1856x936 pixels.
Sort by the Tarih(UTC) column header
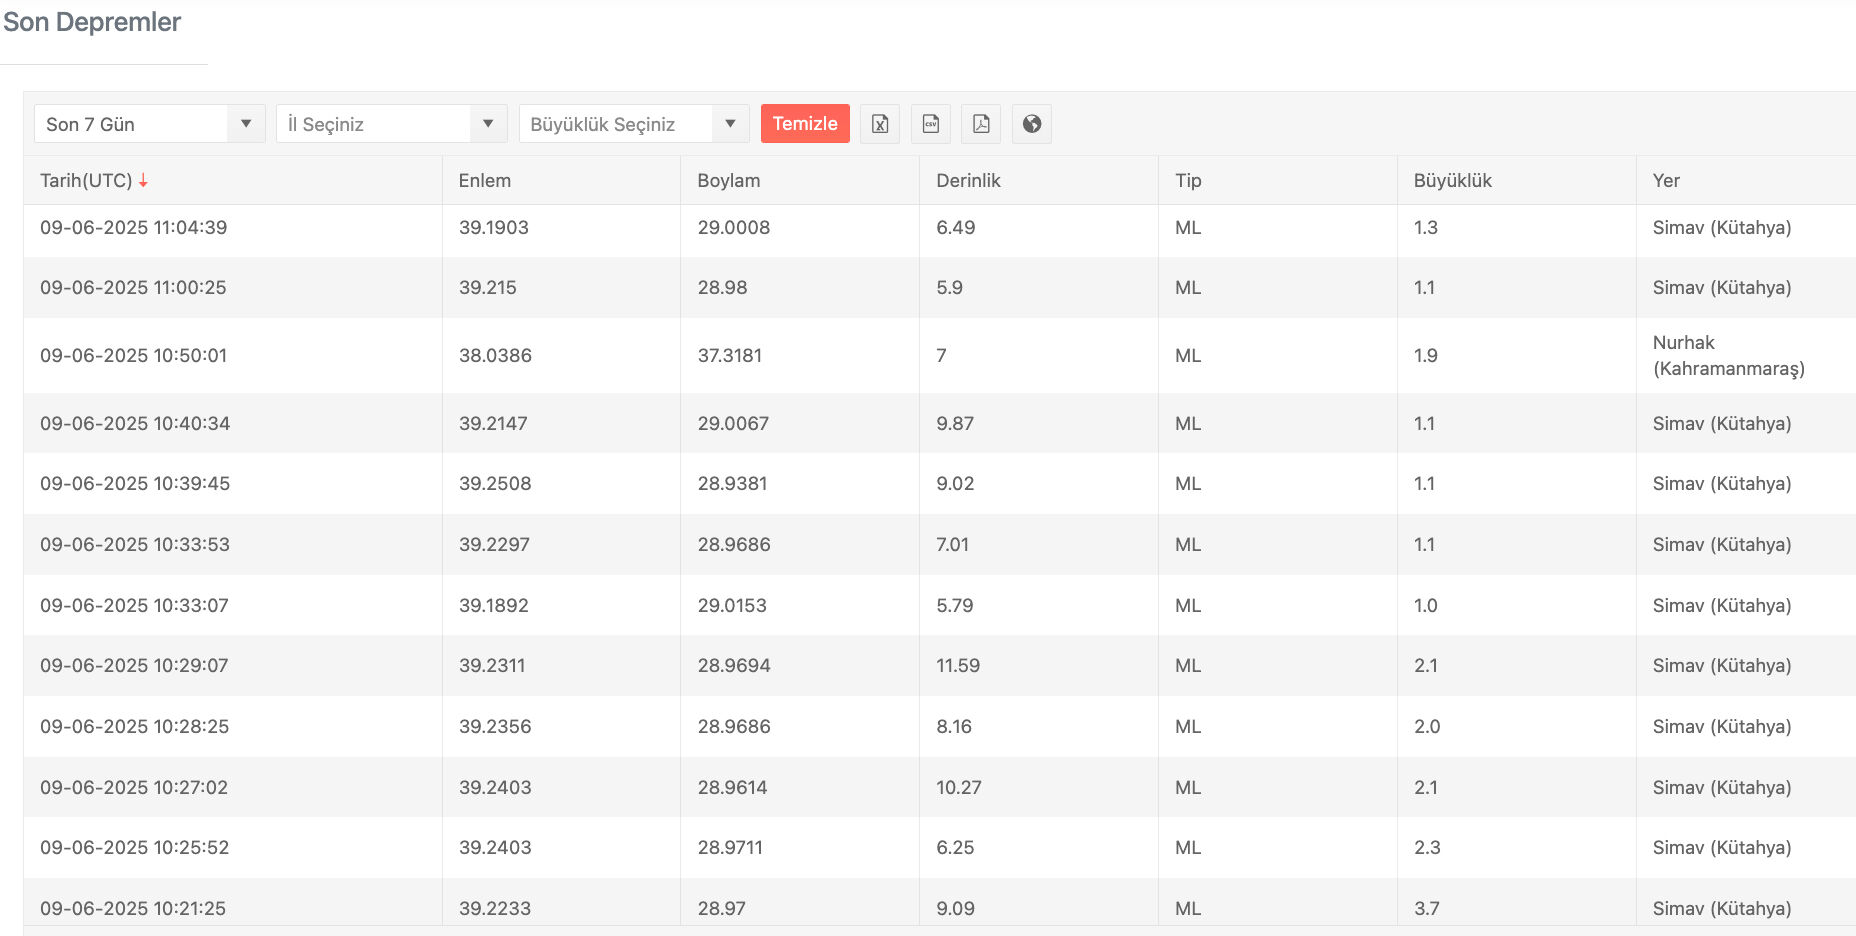tap(86, 181)
